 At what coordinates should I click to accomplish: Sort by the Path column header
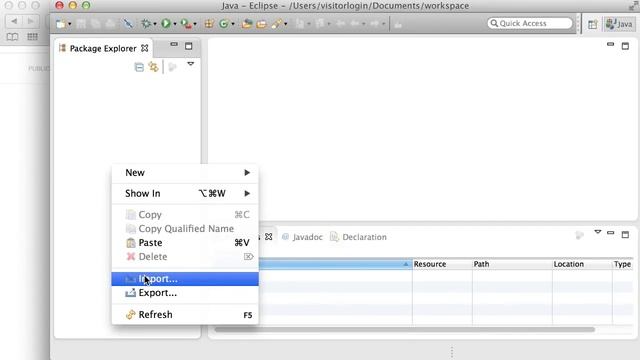(512, 264)
